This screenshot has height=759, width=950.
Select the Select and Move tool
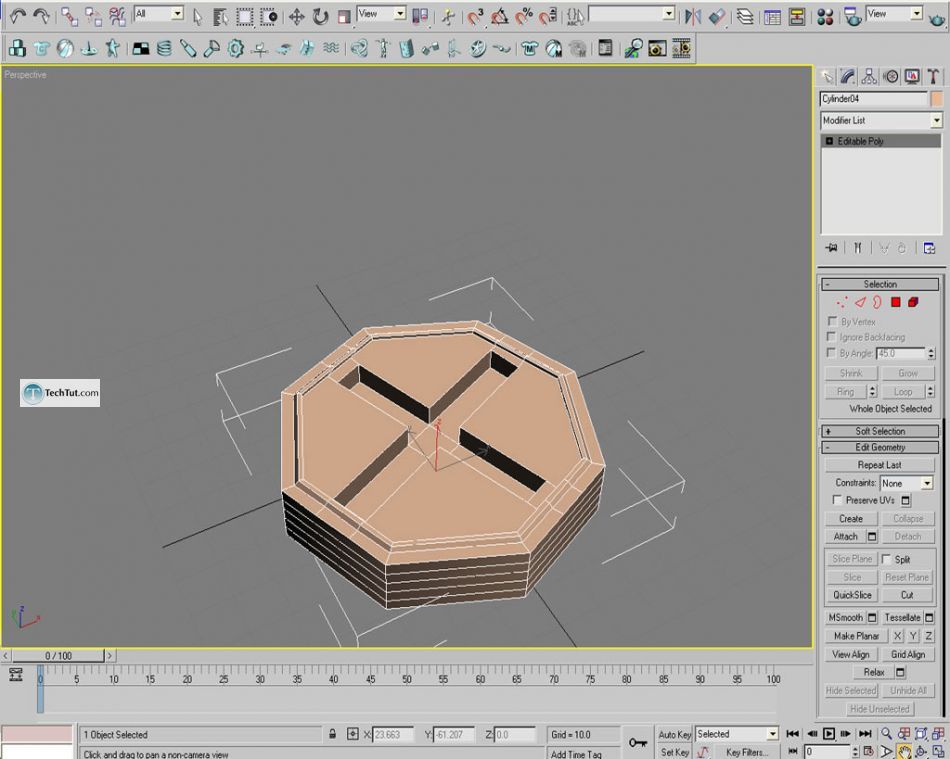[x=296, y=17]
